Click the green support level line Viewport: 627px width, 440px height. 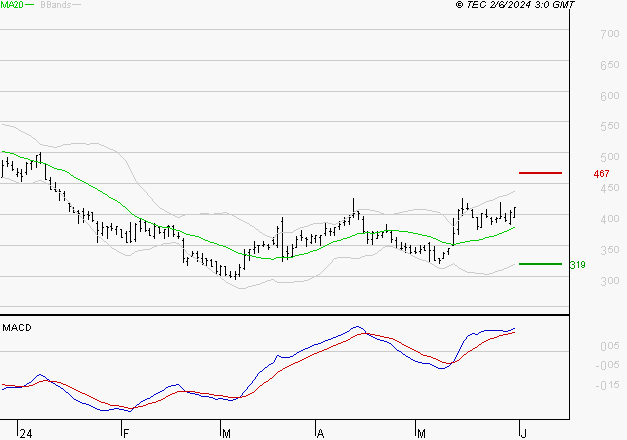point(540,264)
